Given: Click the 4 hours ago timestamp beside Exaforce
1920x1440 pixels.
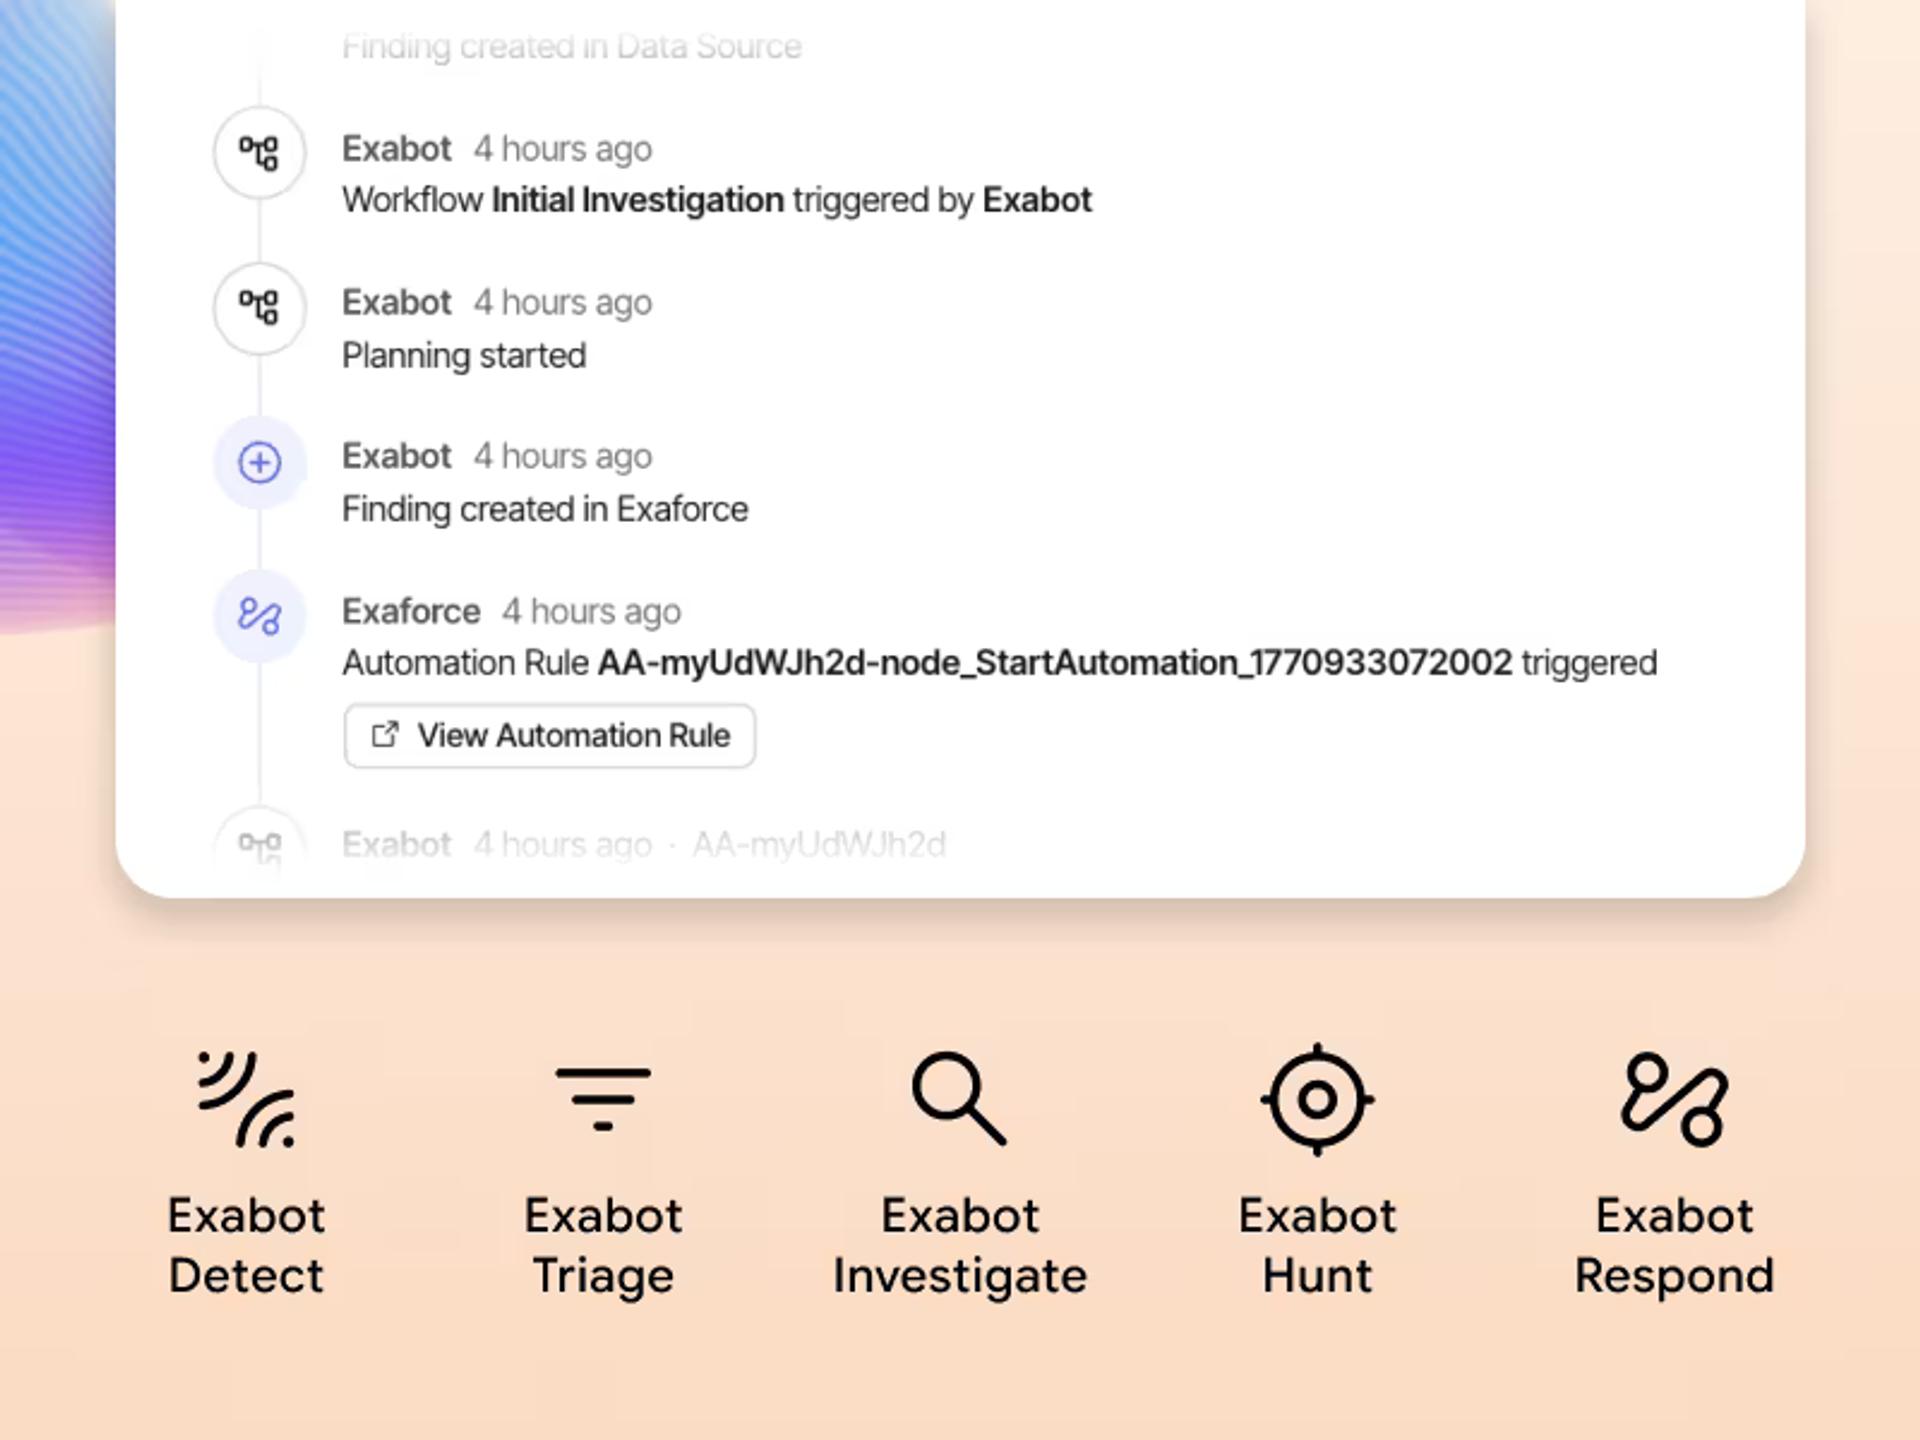Looking at the screenshot, I should coord(591,612).
